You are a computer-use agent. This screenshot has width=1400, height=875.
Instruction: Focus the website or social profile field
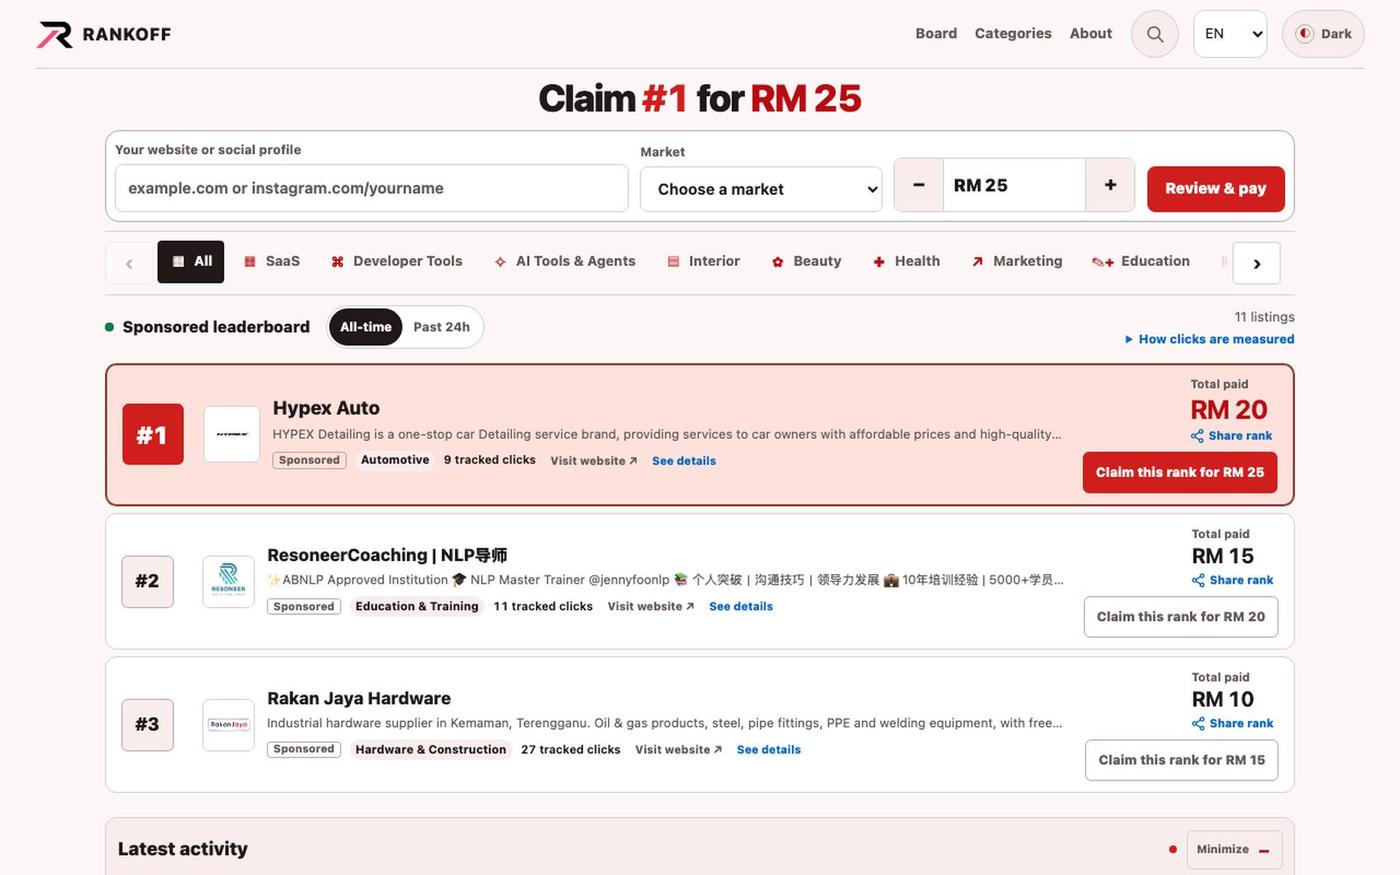(x=372, y=188)
